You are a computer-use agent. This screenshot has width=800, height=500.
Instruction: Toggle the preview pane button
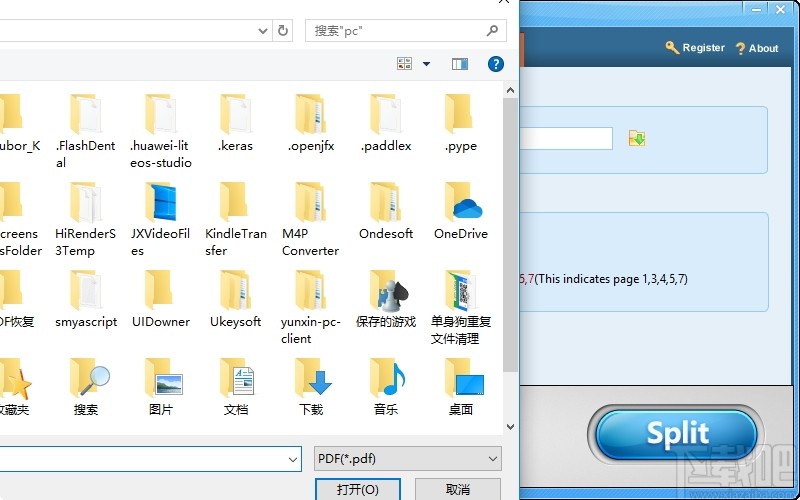tap(460, 64)
